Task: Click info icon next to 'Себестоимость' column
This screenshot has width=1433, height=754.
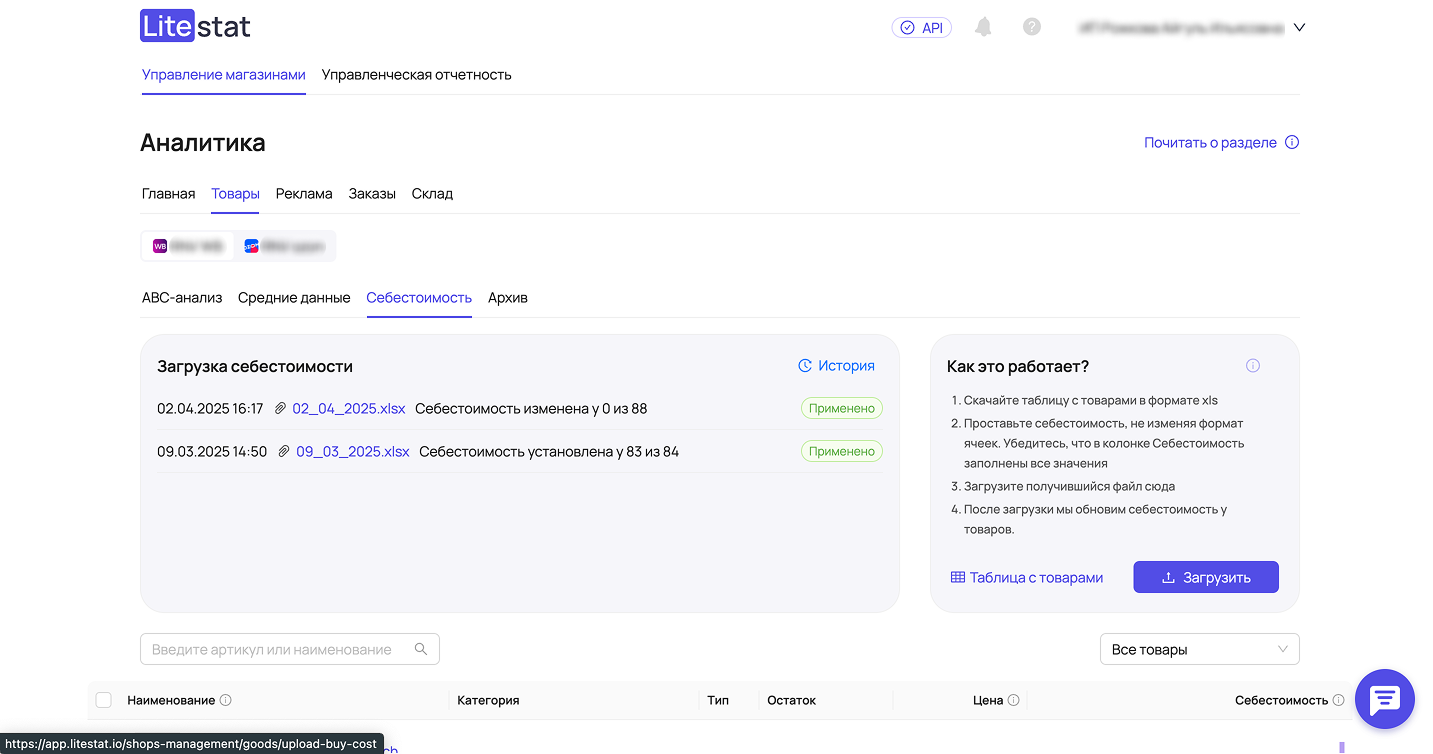Action: pos(1338,700)
